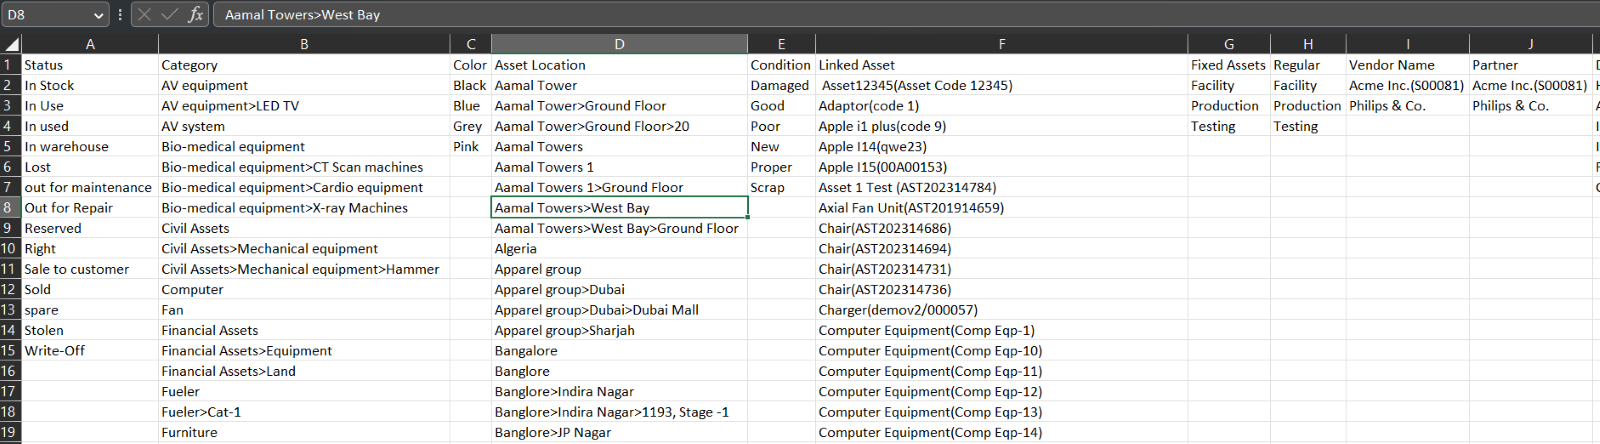Select the cell Financial Assets>Land
Viewport: 1600px width, 444px height.
[304, 371]
